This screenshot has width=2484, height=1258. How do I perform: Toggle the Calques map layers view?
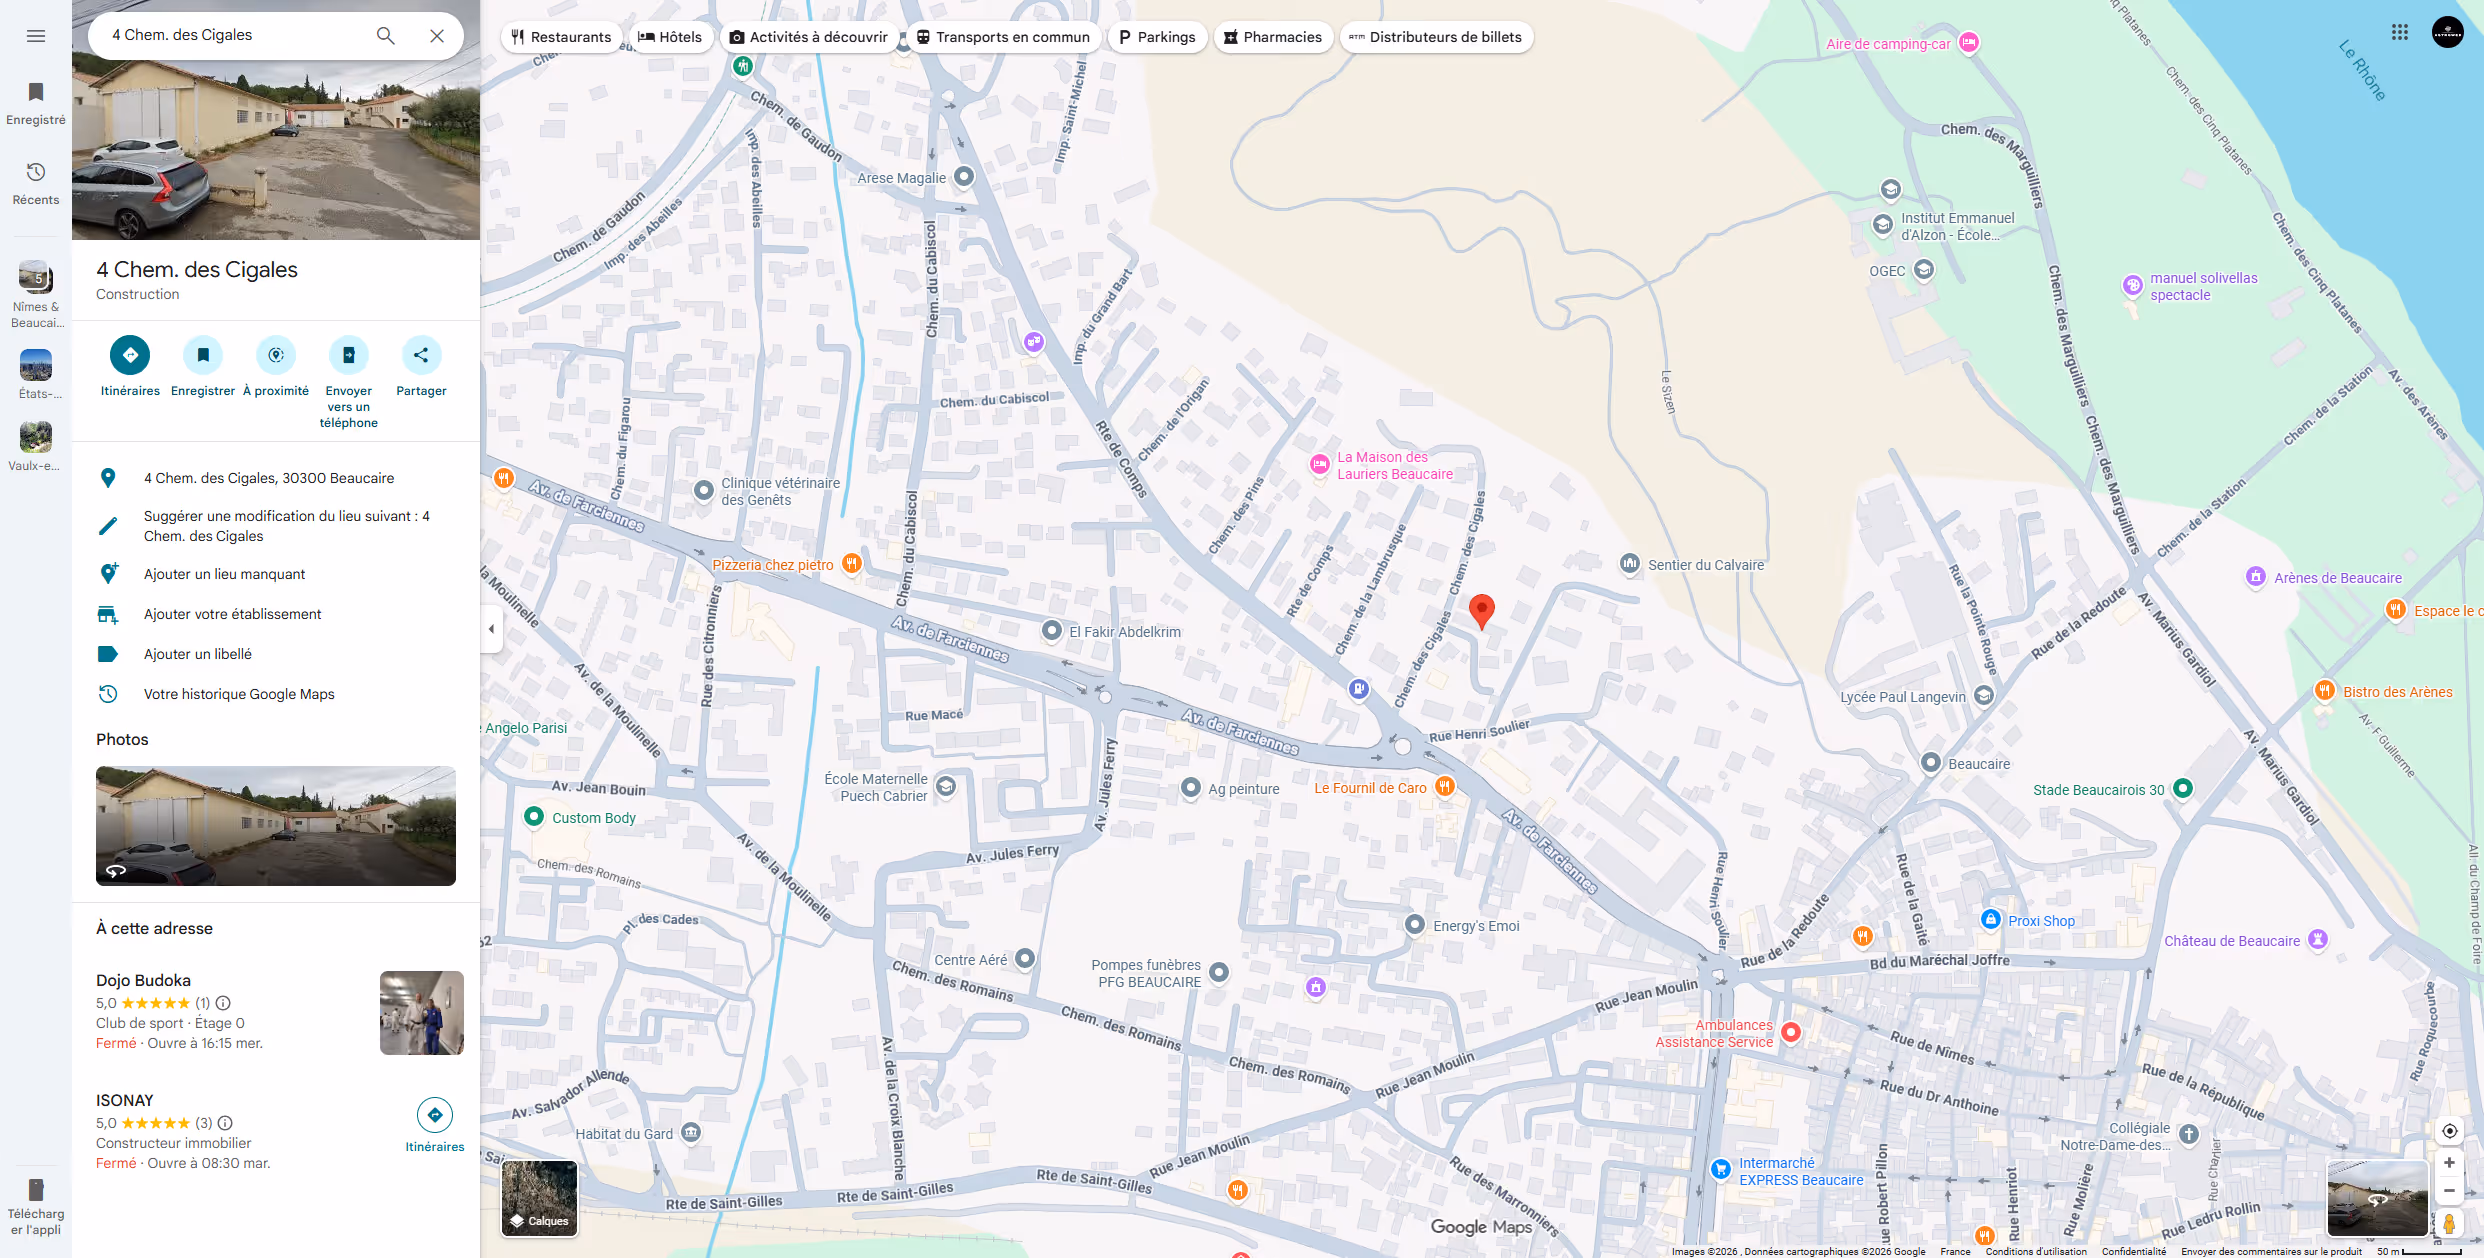[x=539, y=1198]
